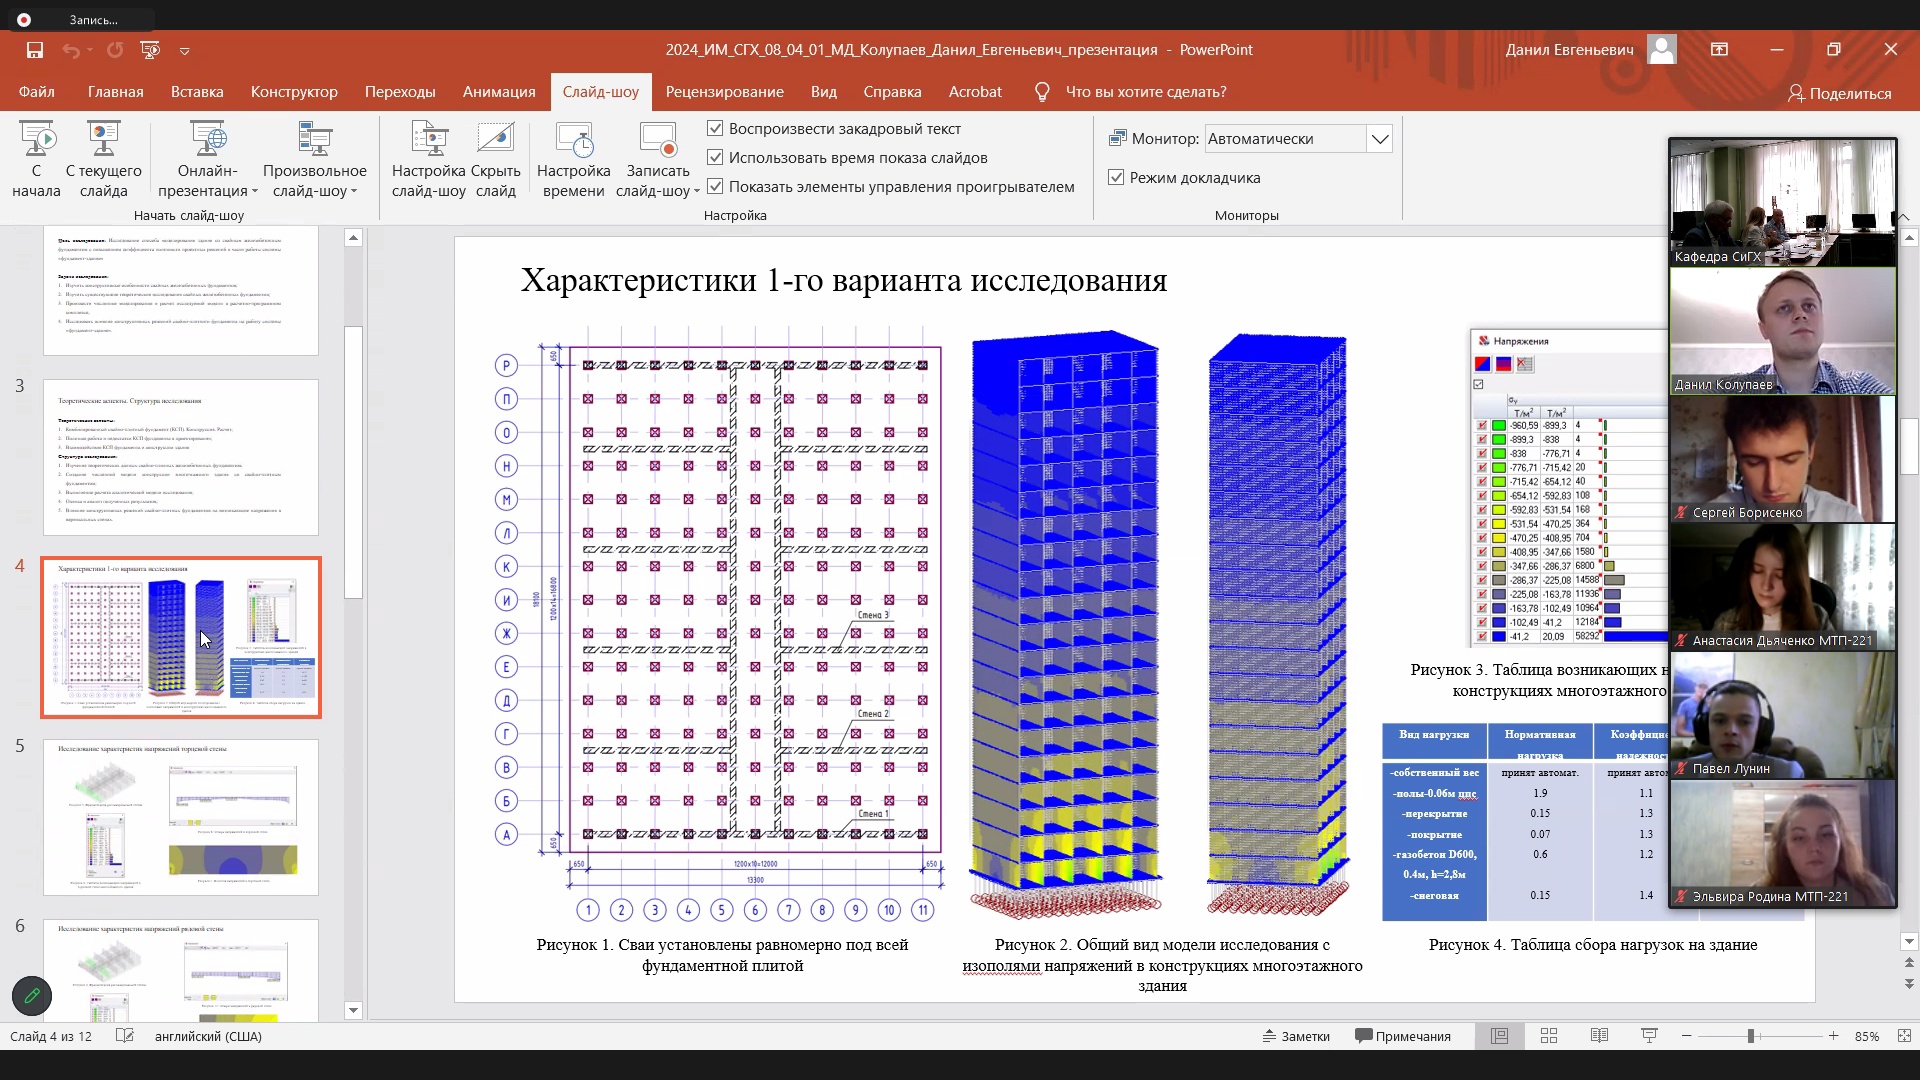
Task: Click Кафедра СиГХ video tile
Action: click(1782, 203)
